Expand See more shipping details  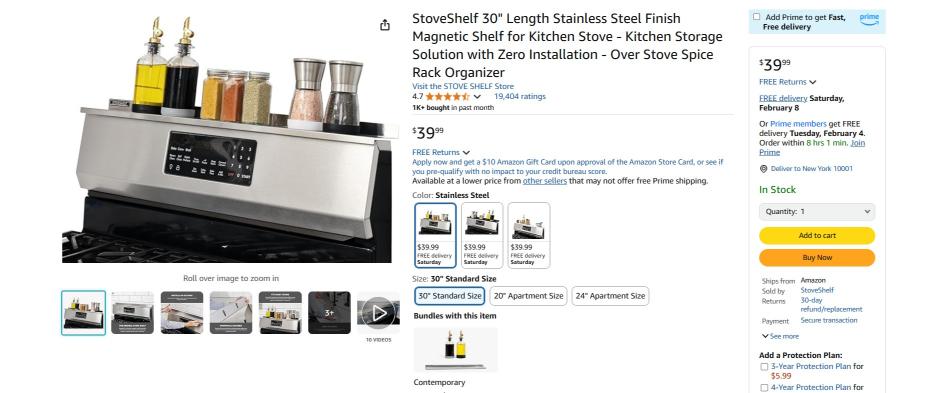click(x=780, y=336)
